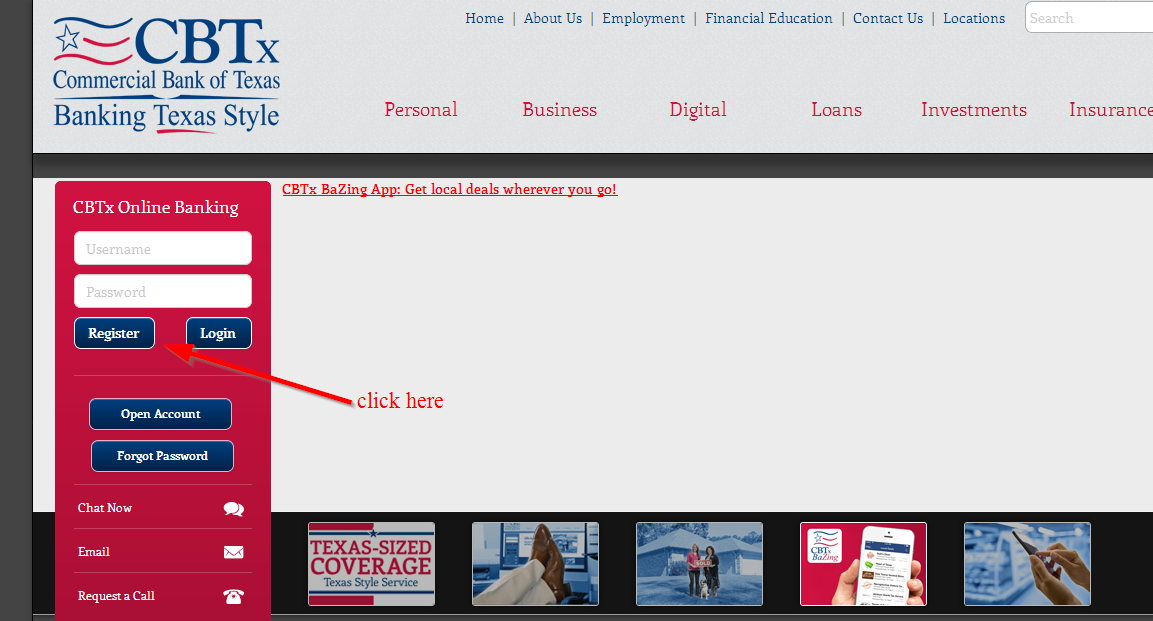Select the feet on desk thumbnail
The height and width of the screenshot is (621, 1153).
coord(535,564)
